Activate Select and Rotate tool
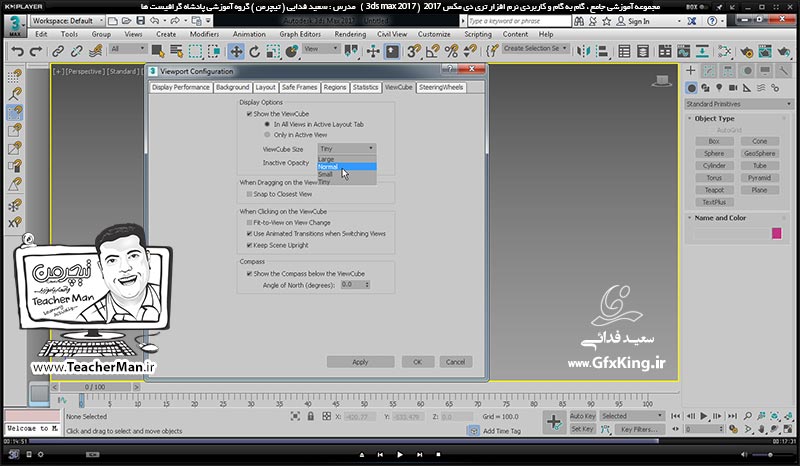The width and height of the screenshot is (800, 466). [254, 51]
